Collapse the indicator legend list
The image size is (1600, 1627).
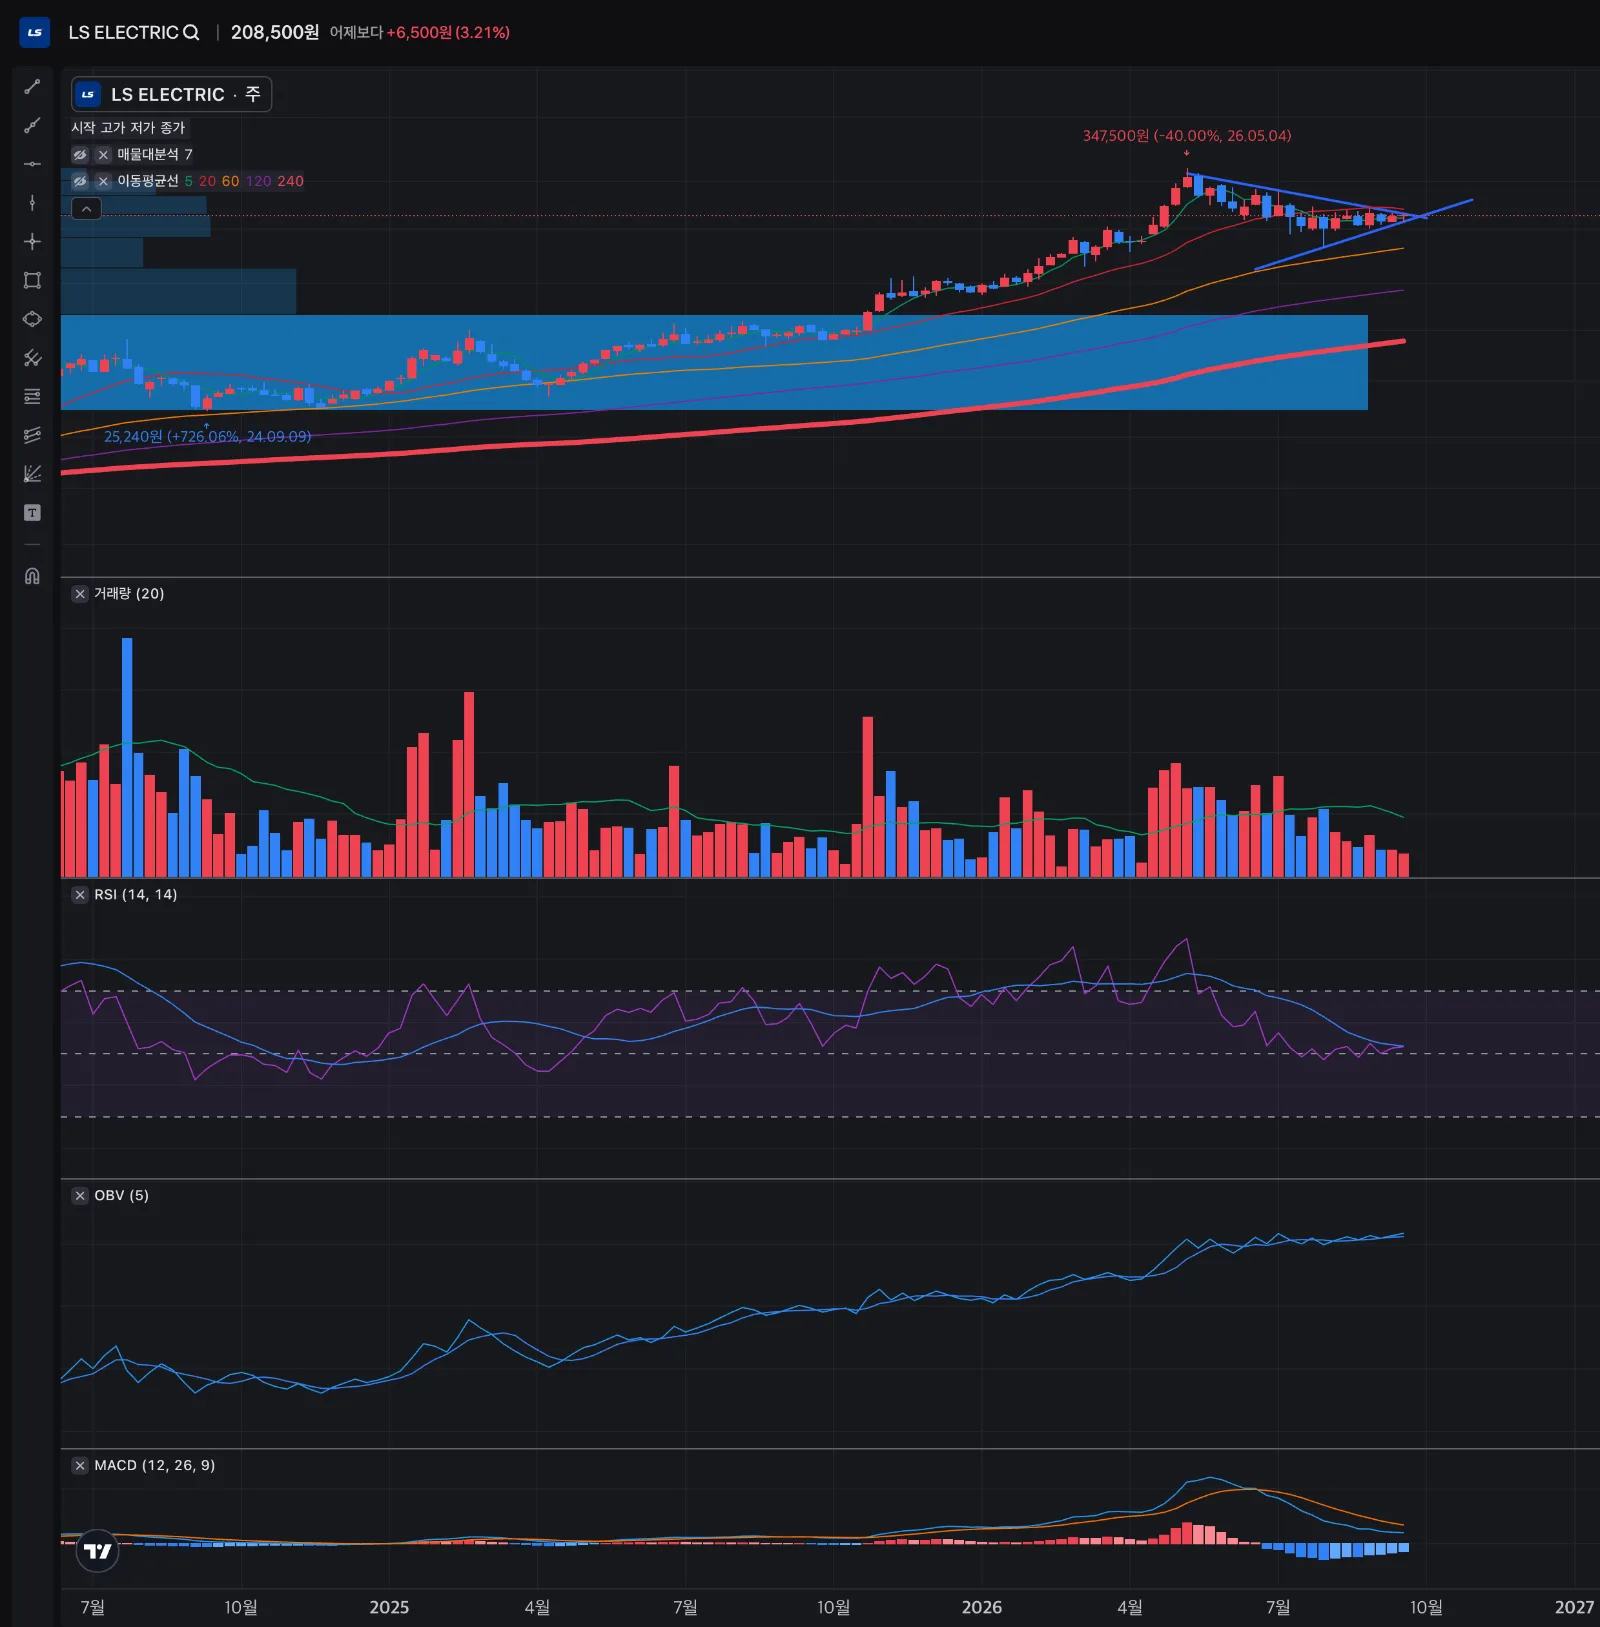coord(87,209)
